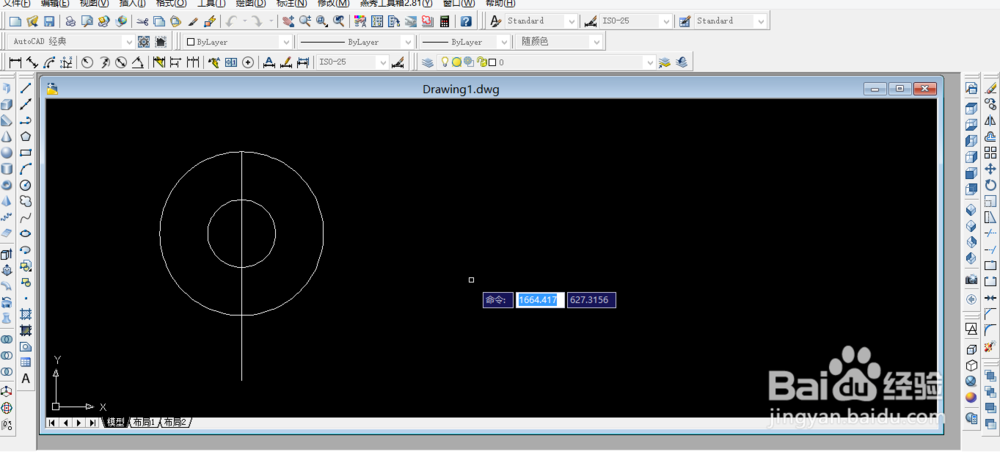The image size is (1000, 452).
Task: Open the calculator icon in the standard toolbar
Action: (445, 21)
